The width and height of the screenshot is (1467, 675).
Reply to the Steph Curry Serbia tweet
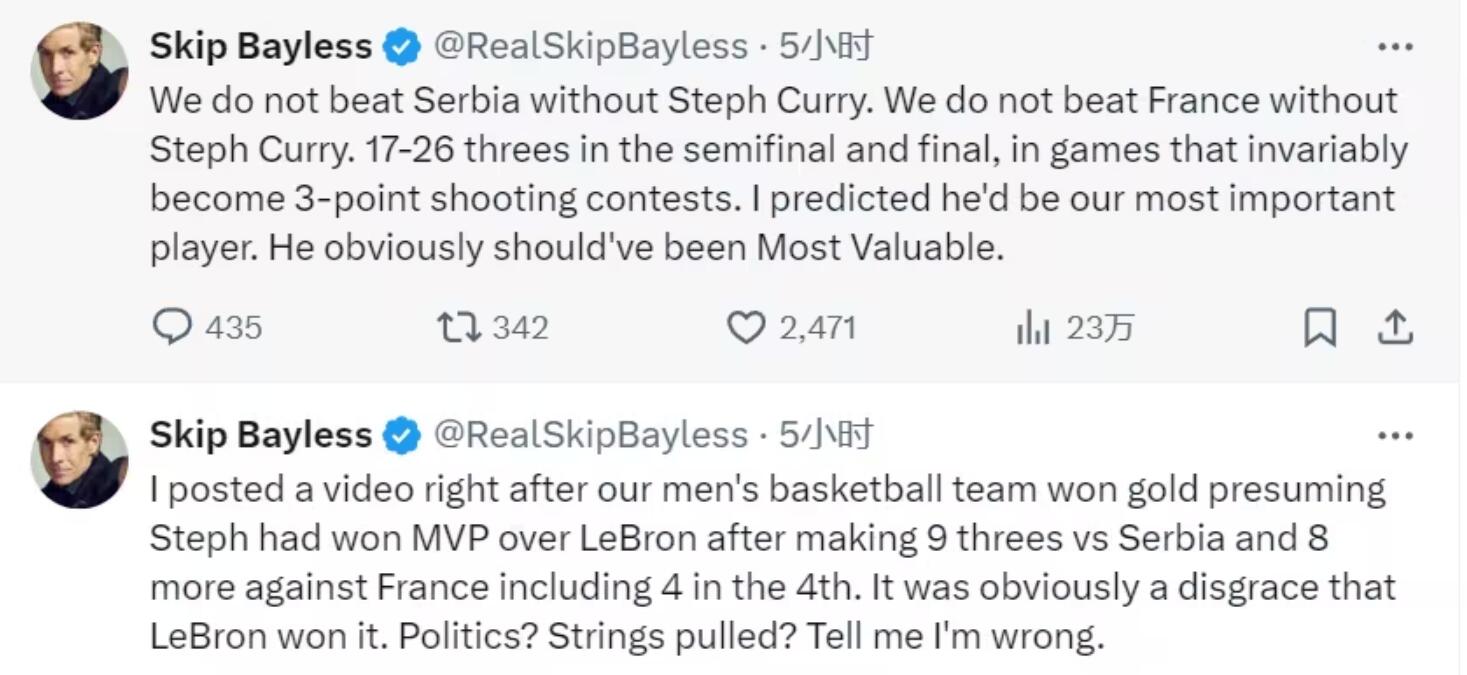tap(172, 328)
